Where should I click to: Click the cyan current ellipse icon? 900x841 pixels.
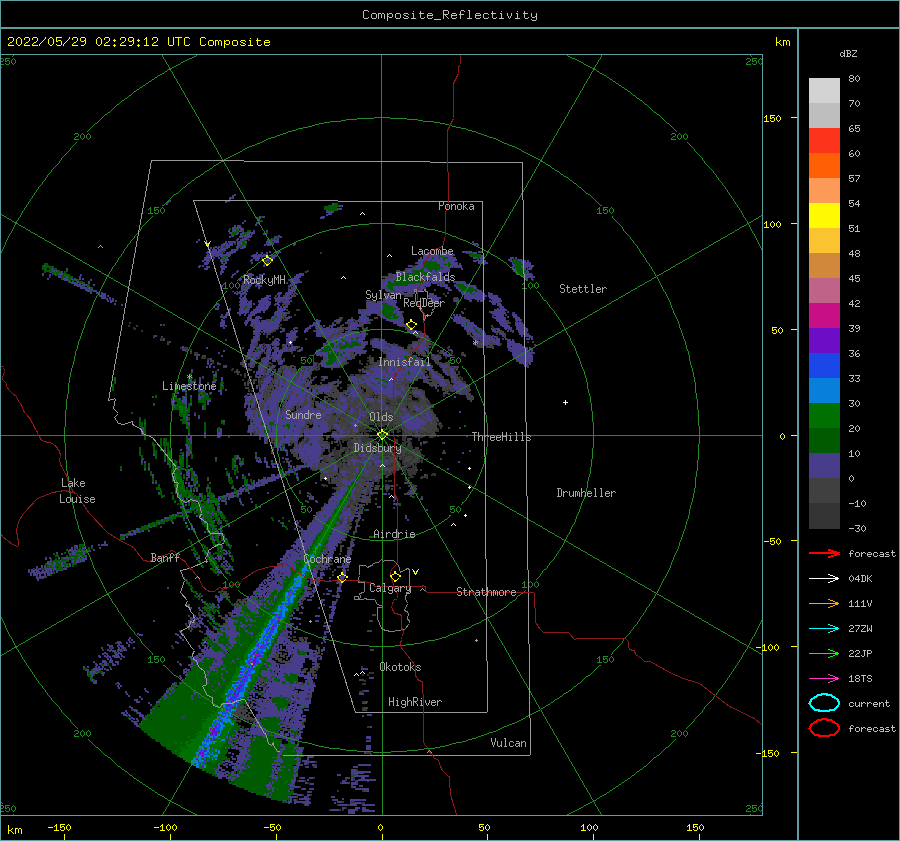click(824, 703)
